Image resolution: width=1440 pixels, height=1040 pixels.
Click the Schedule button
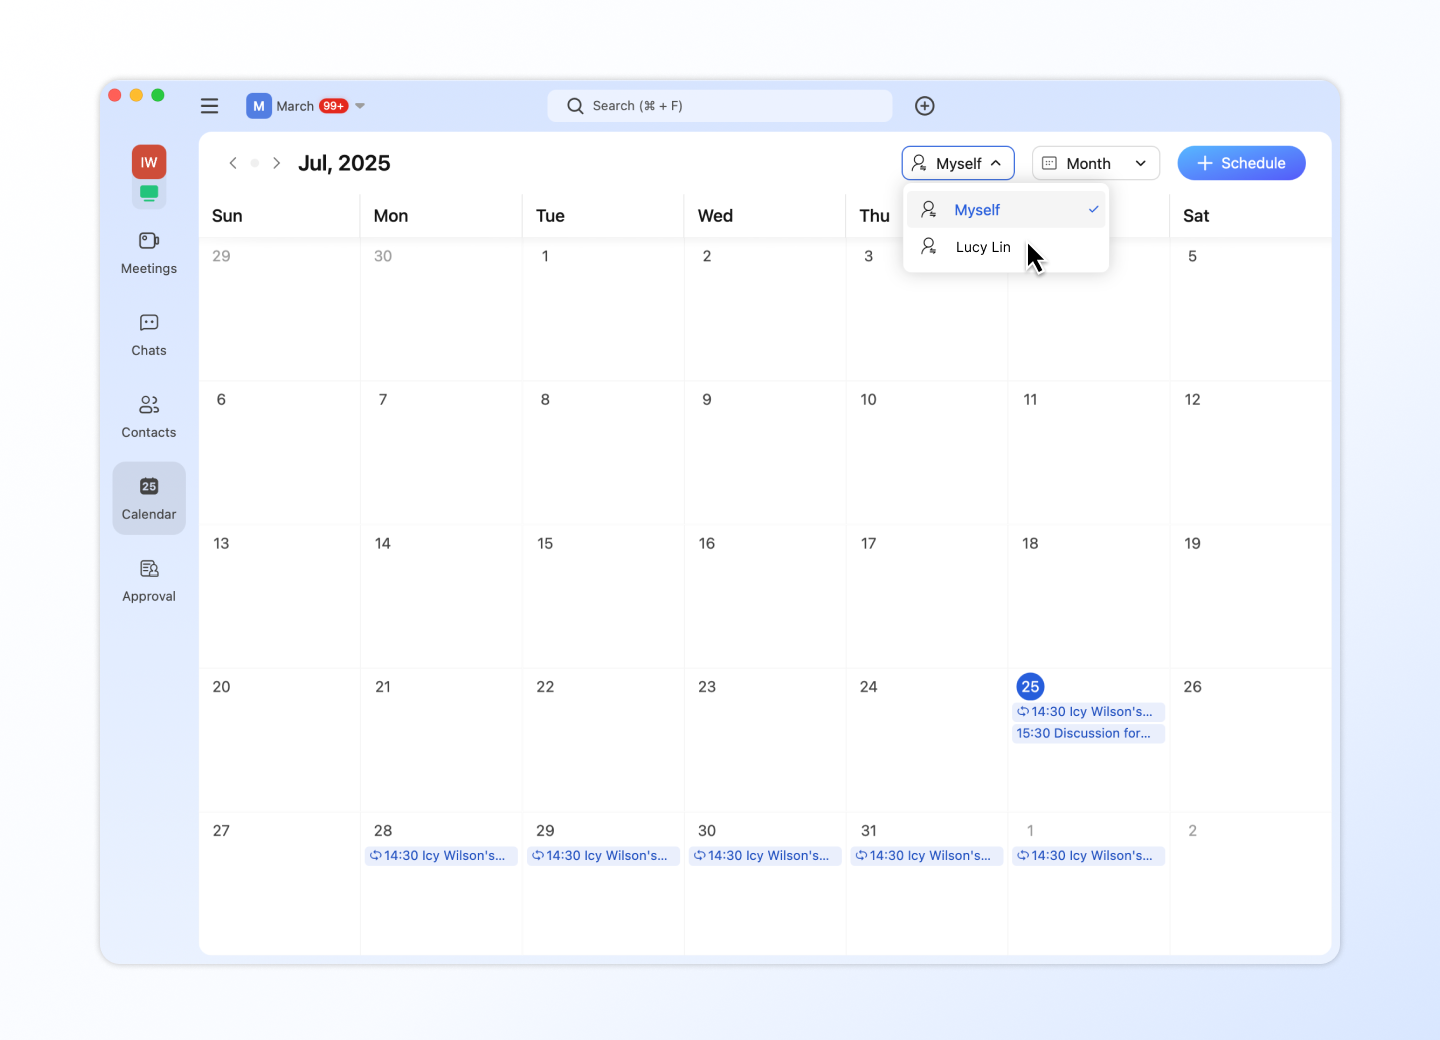[1241, 163]
